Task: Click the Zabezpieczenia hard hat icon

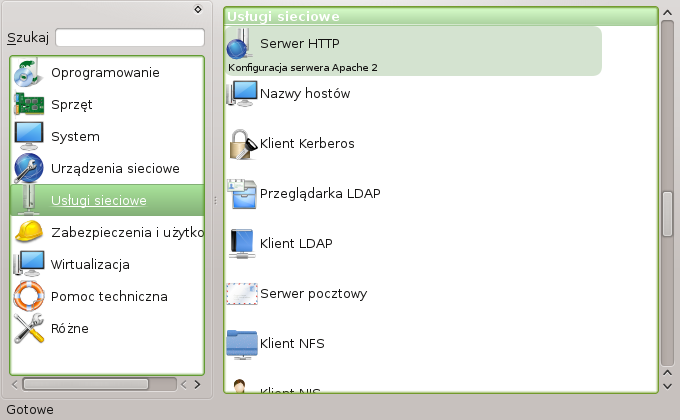Action: pos(29,232)
